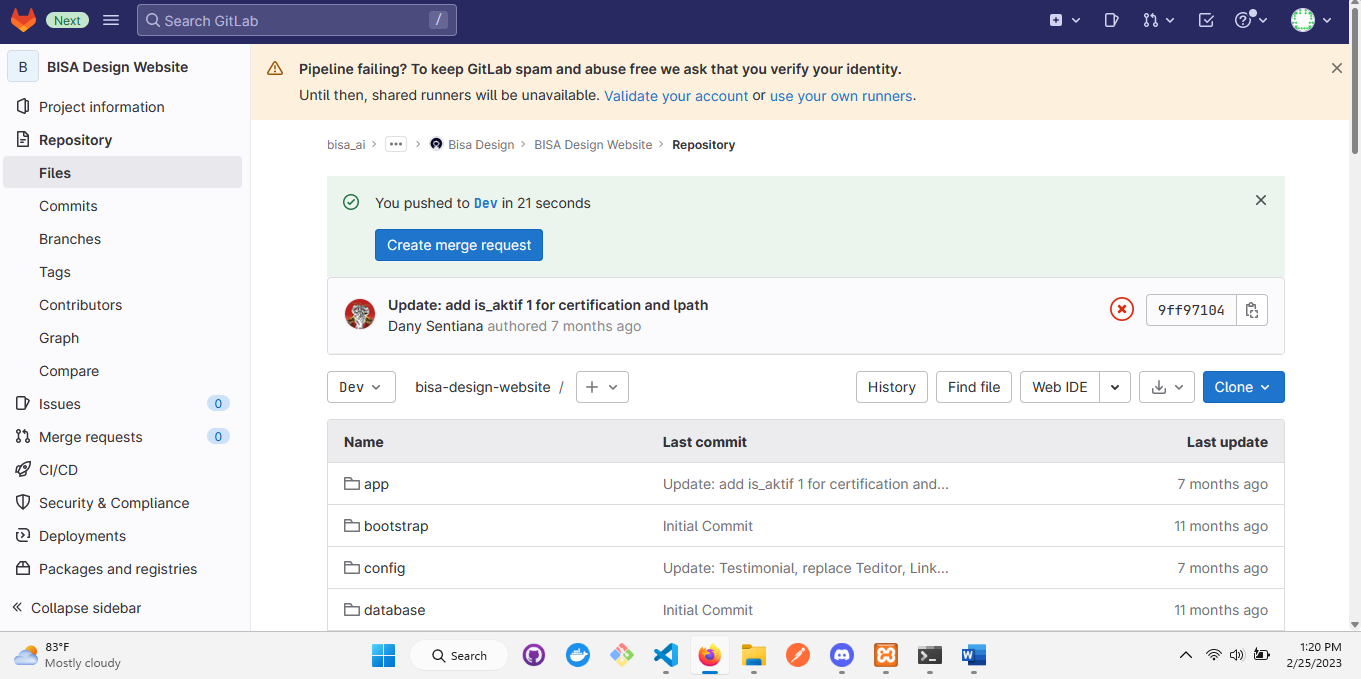Select Files in sidebar
The height and width of the screenshot is (679, 1361).
tap(122, 173)
